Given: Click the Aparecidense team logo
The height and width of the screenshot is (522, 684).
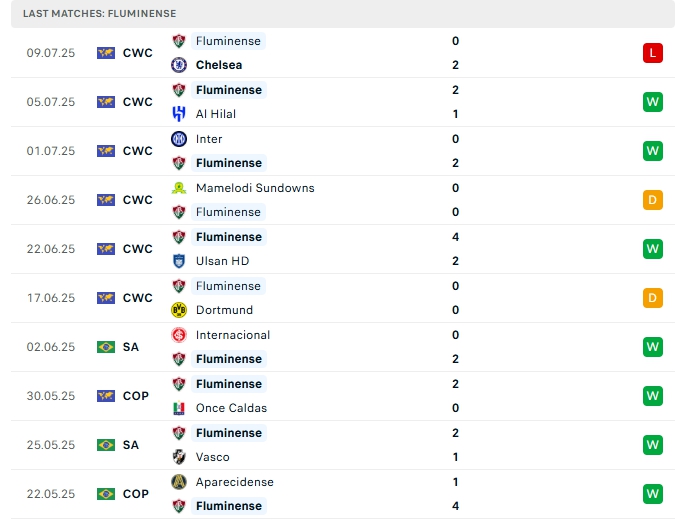Looking at the screenshot, I should tap(179, 482).
